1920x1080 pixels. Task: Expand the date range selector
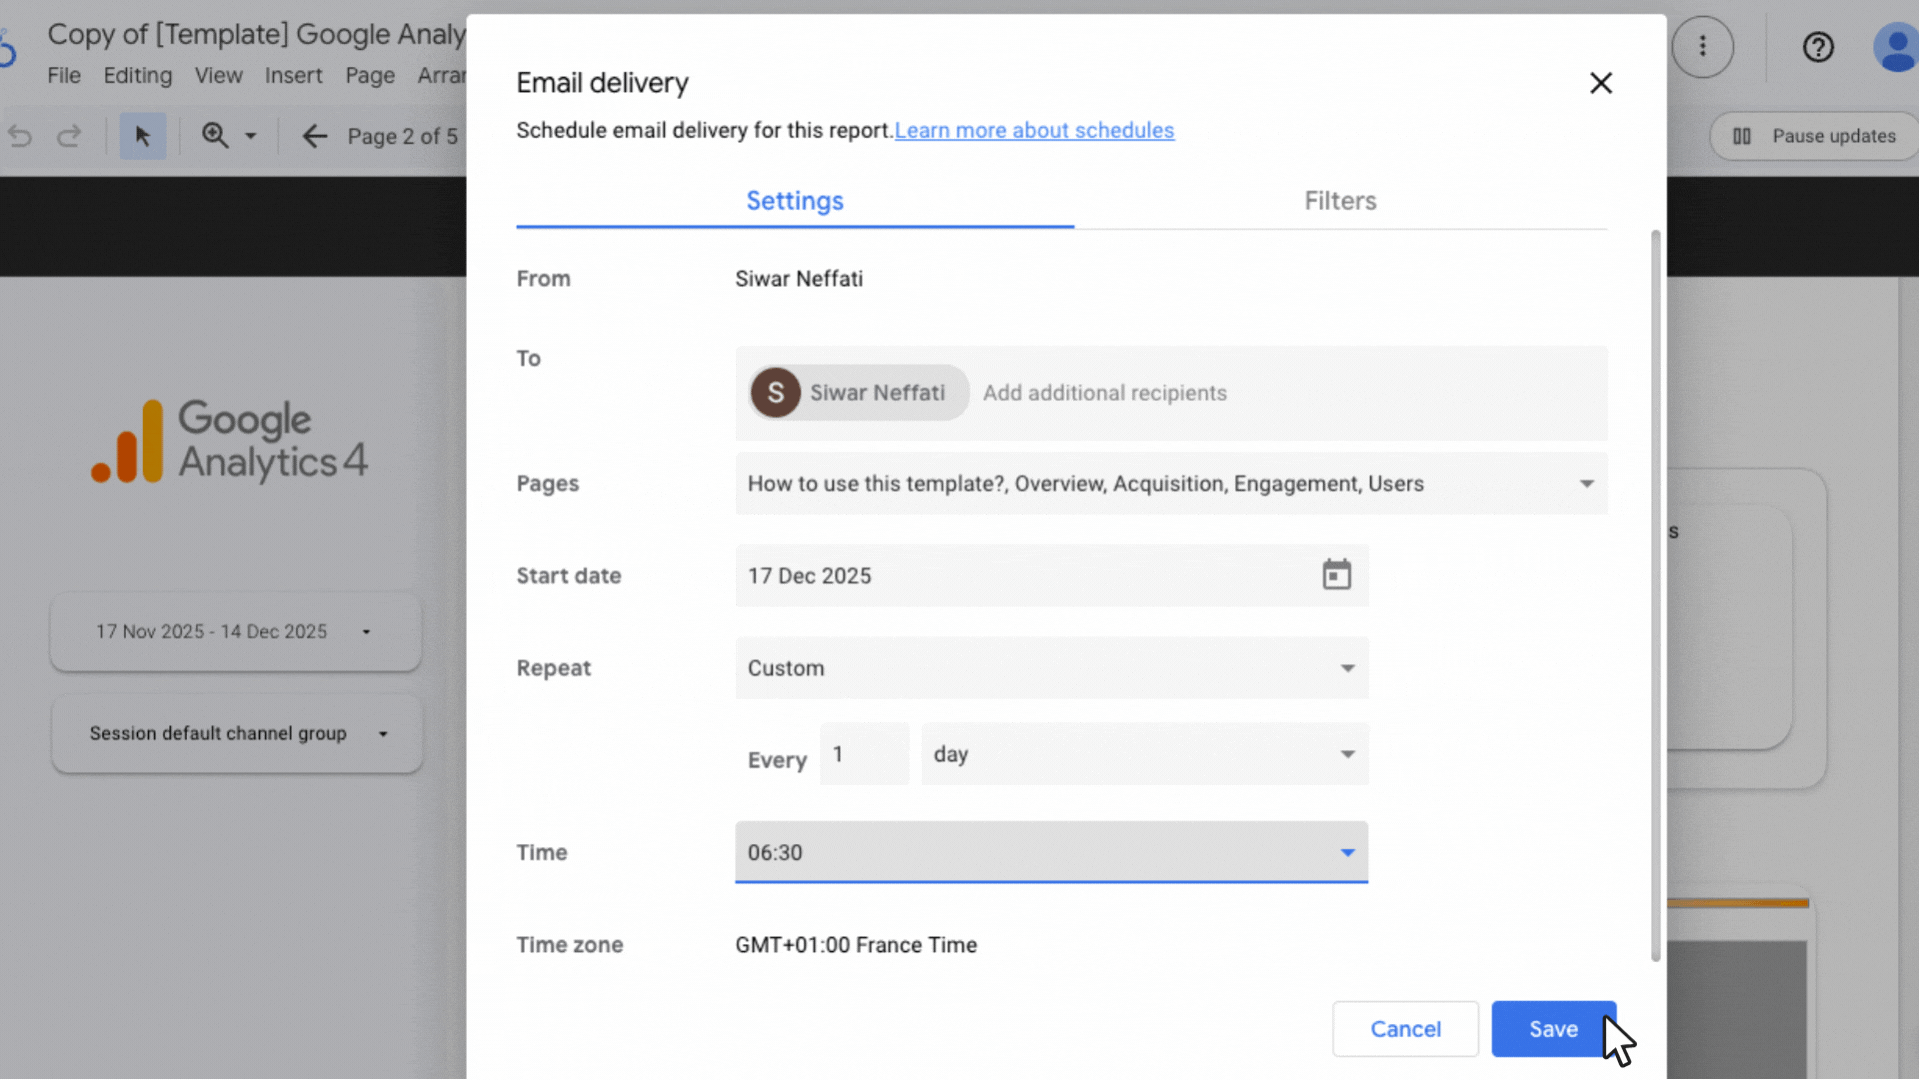(366, 631)
